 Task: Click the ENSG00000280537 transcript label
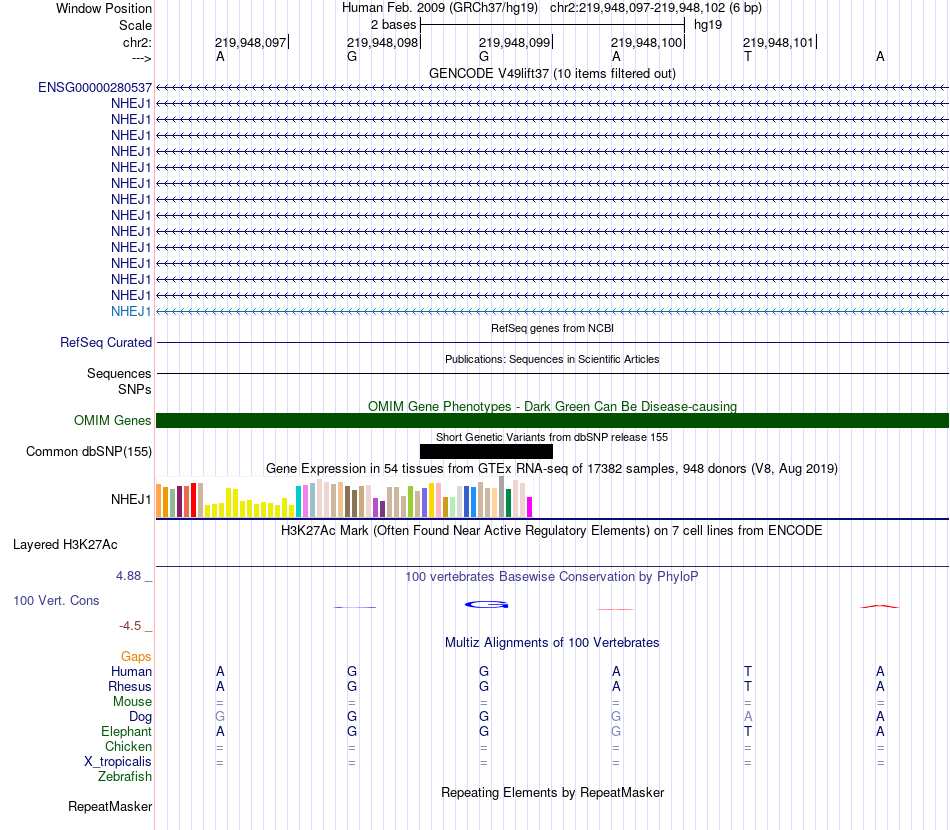[95, 88]
